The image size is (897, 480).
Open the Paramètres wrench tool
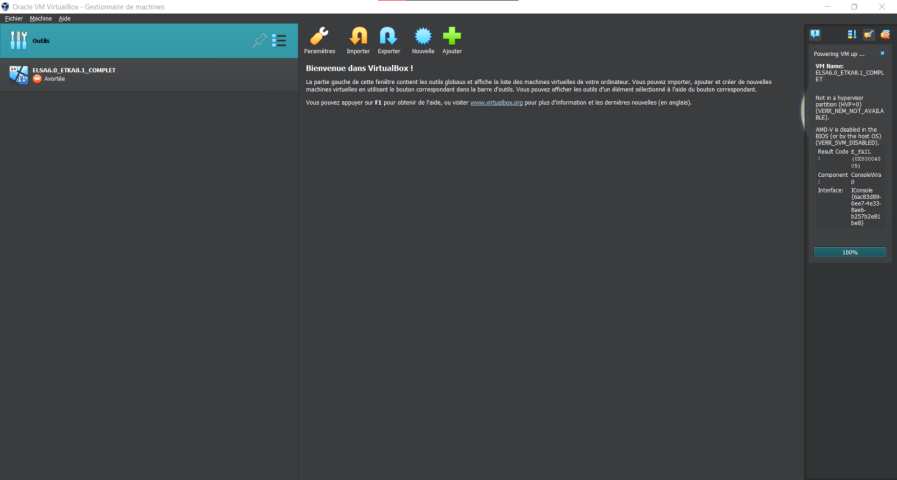(x=319, y=36)
